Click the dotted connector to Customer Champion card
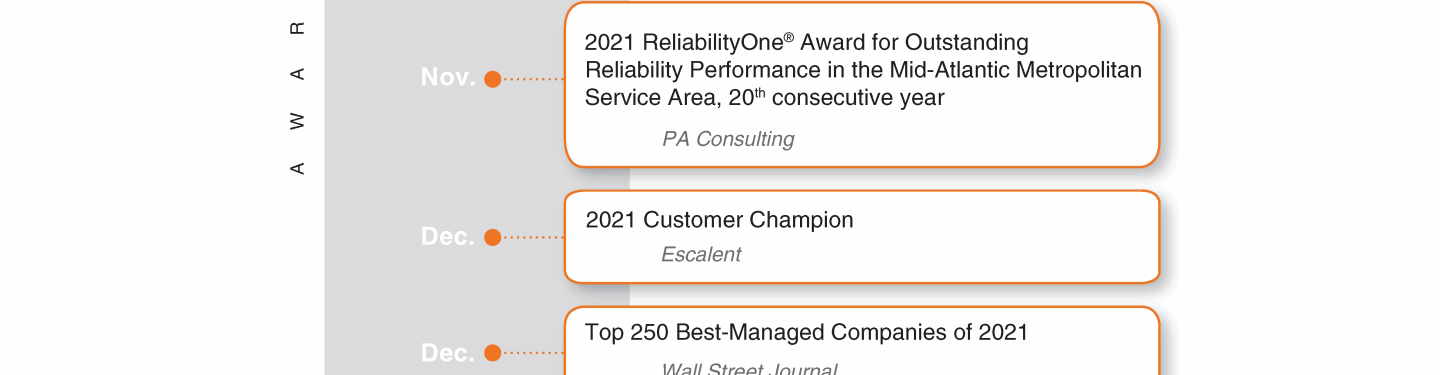The image size is (1440, 375). click(533, 237)
